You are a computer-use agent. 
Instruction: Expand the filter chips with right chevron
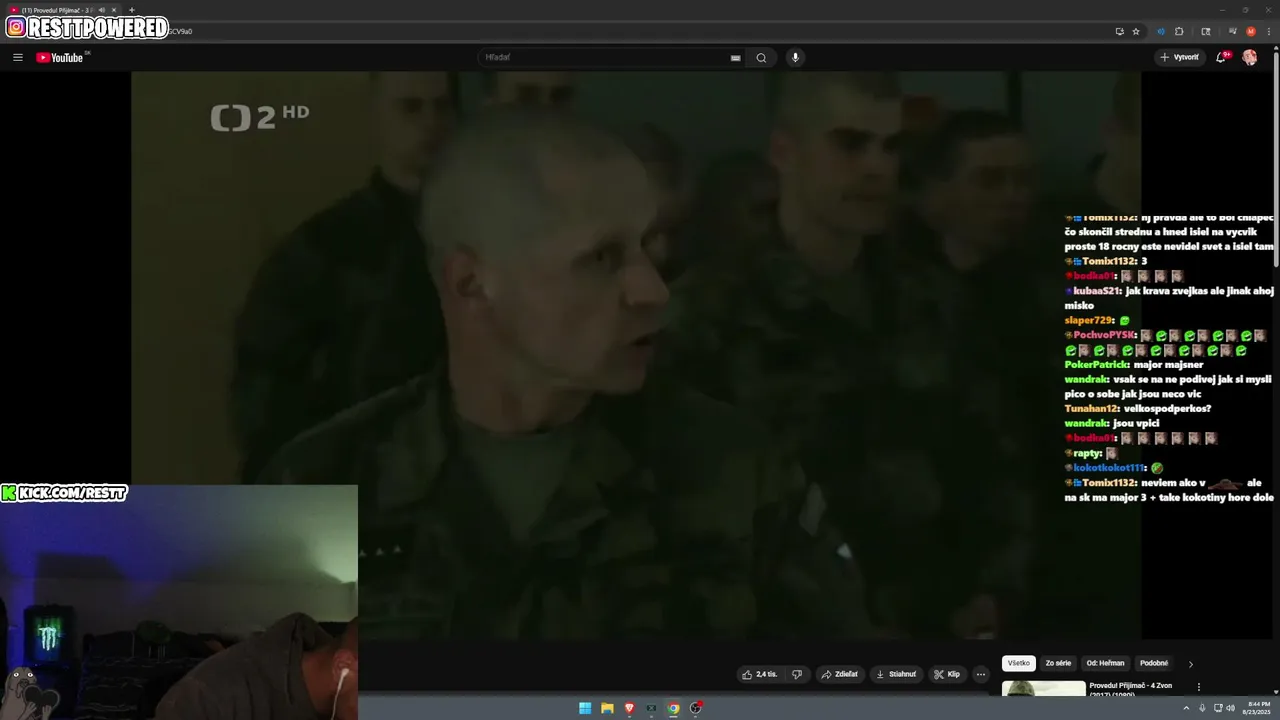1190,664
